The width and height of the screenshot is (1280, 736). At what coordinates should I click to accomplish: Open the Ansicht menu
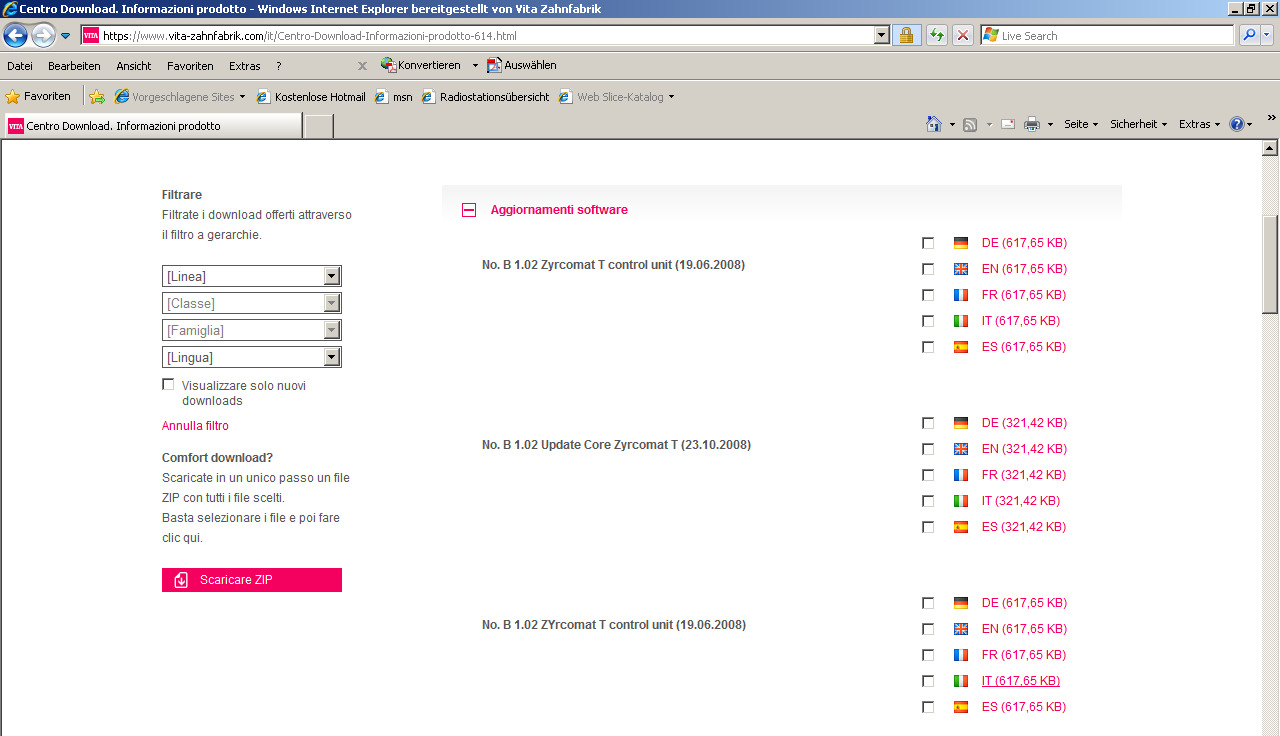point(134,66)
